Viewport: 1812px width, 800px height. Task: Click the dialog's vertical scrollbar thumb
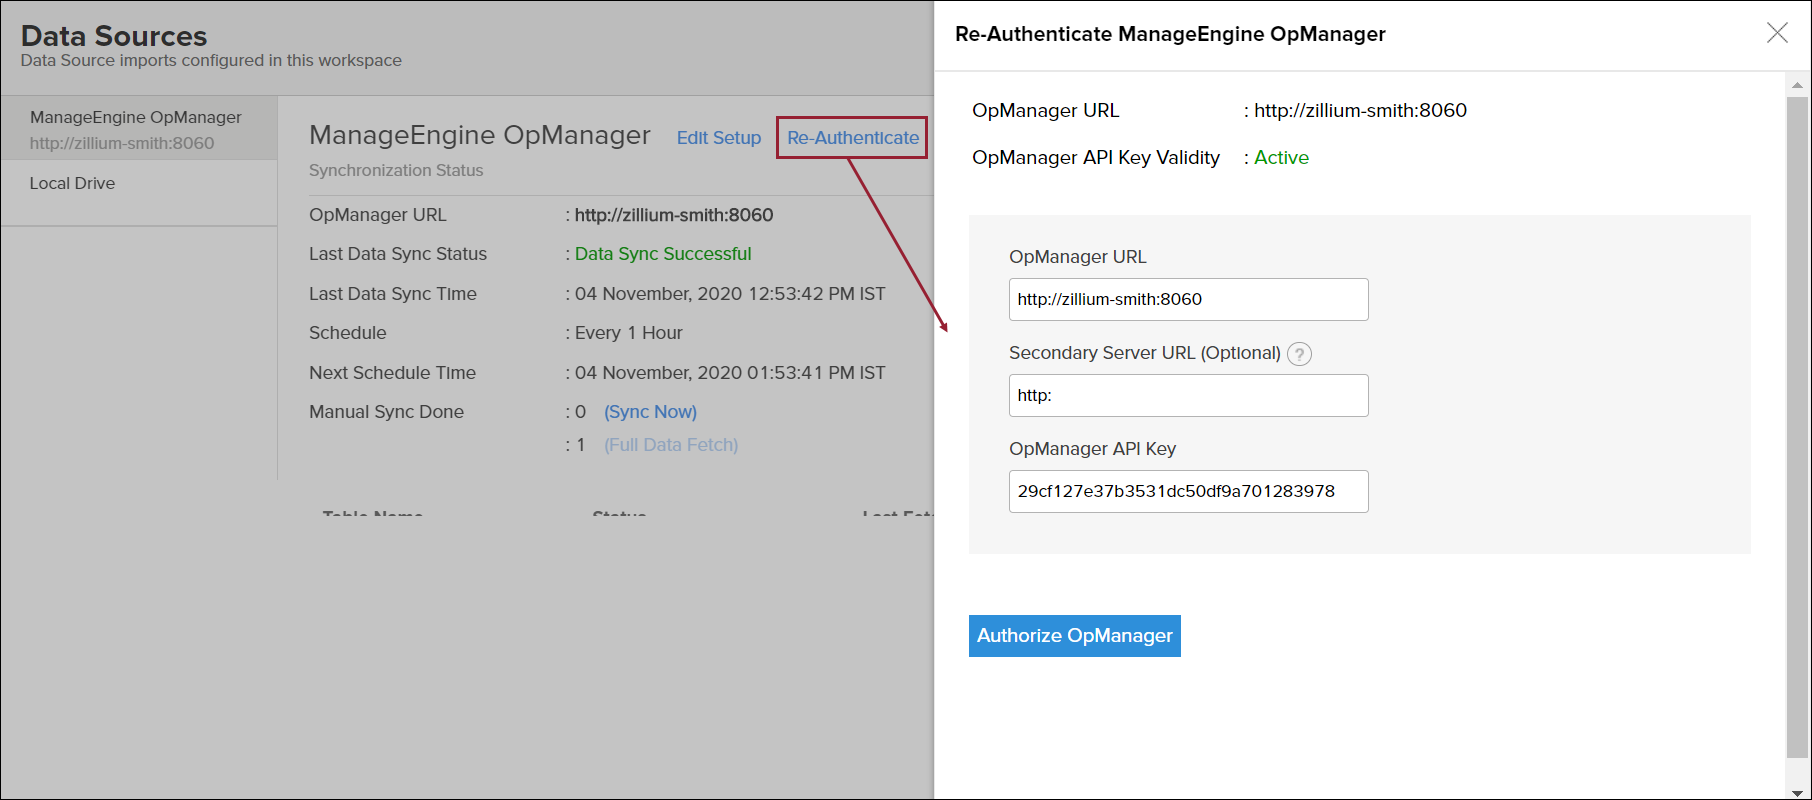[x=1797, y=420]
